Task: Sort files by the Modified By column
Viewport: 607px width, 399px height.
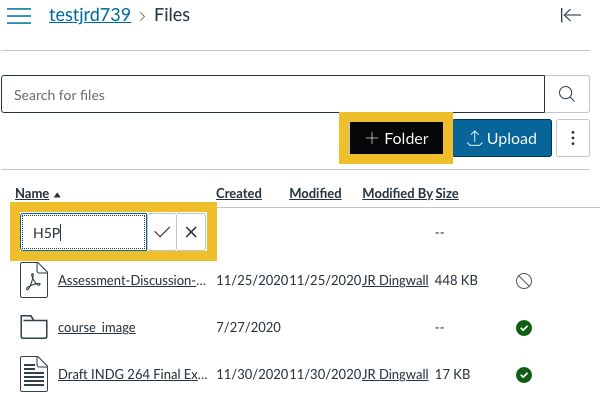Action: (x=398, y=193)
